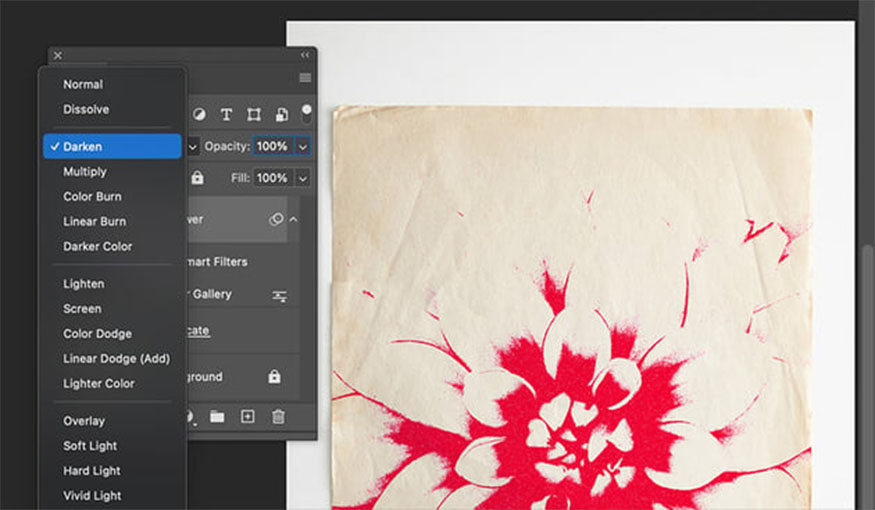Open the Layers panel hamburger menu
The width and height of the screenshot is (875, 510).
pos(305,78)
